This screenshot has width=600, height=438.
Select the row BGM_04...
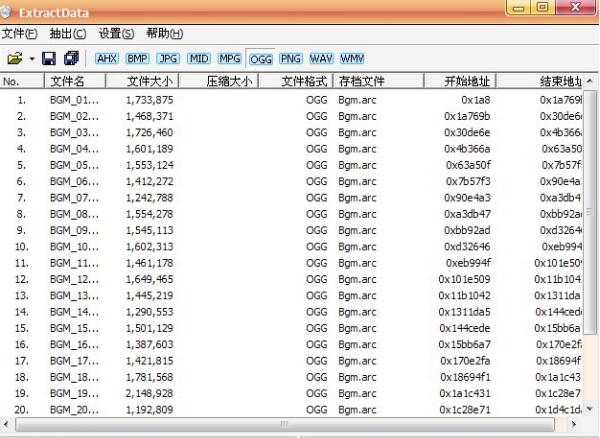pyautogui.click(x=292, y=149)
